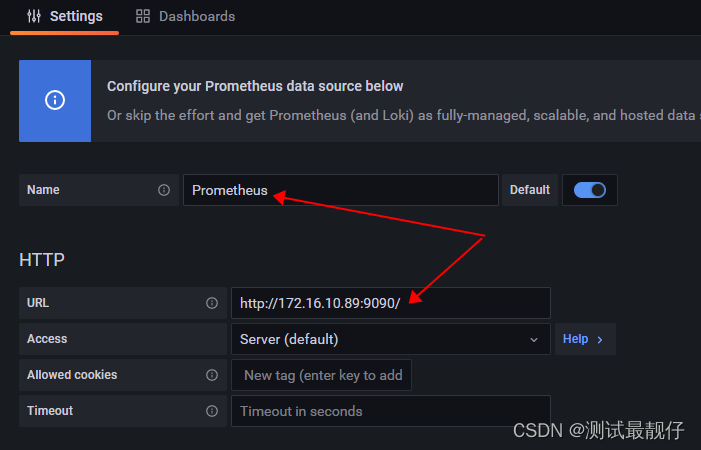701x450 pixels.
Task: Expand the Help section for Access
Action: click(585, 339)
